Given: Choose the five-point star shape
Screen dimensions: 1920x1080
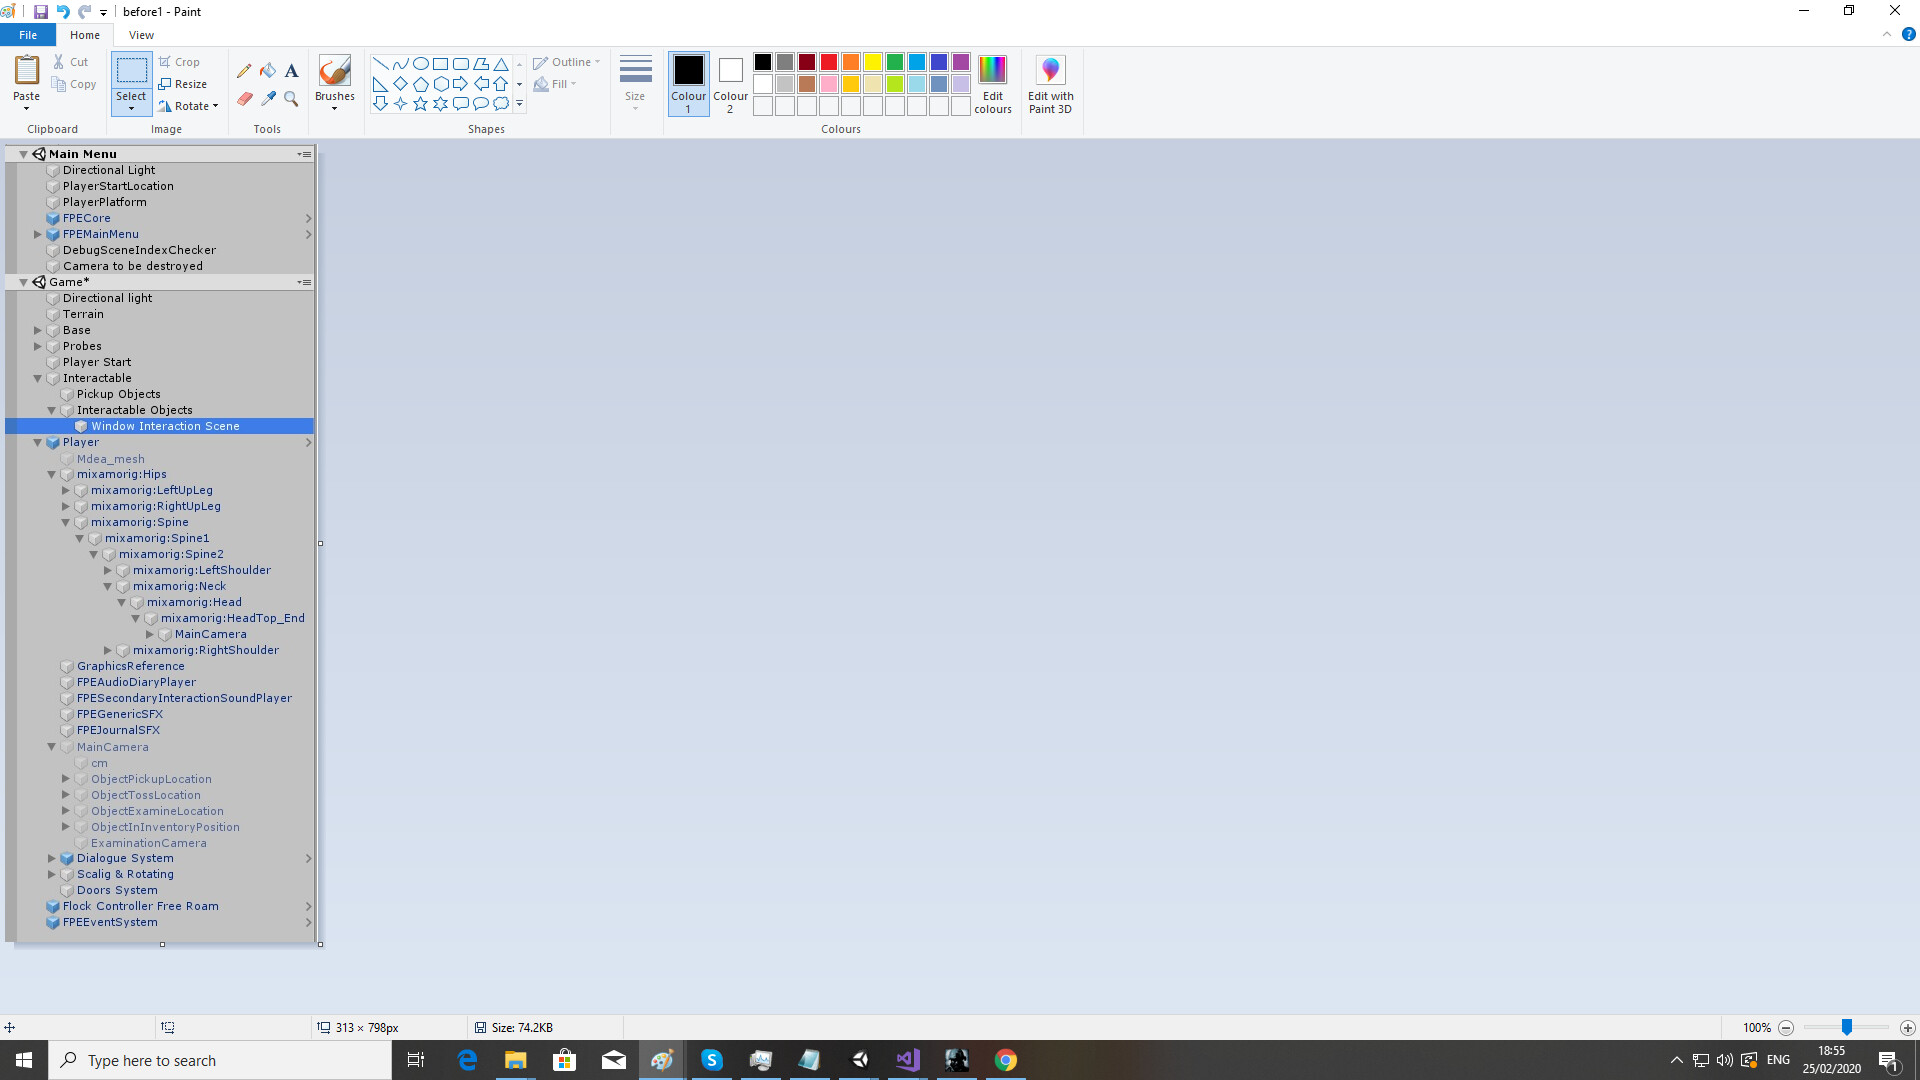Looking at the screenshot, I should pyautogui.click(x=420, y=104).
